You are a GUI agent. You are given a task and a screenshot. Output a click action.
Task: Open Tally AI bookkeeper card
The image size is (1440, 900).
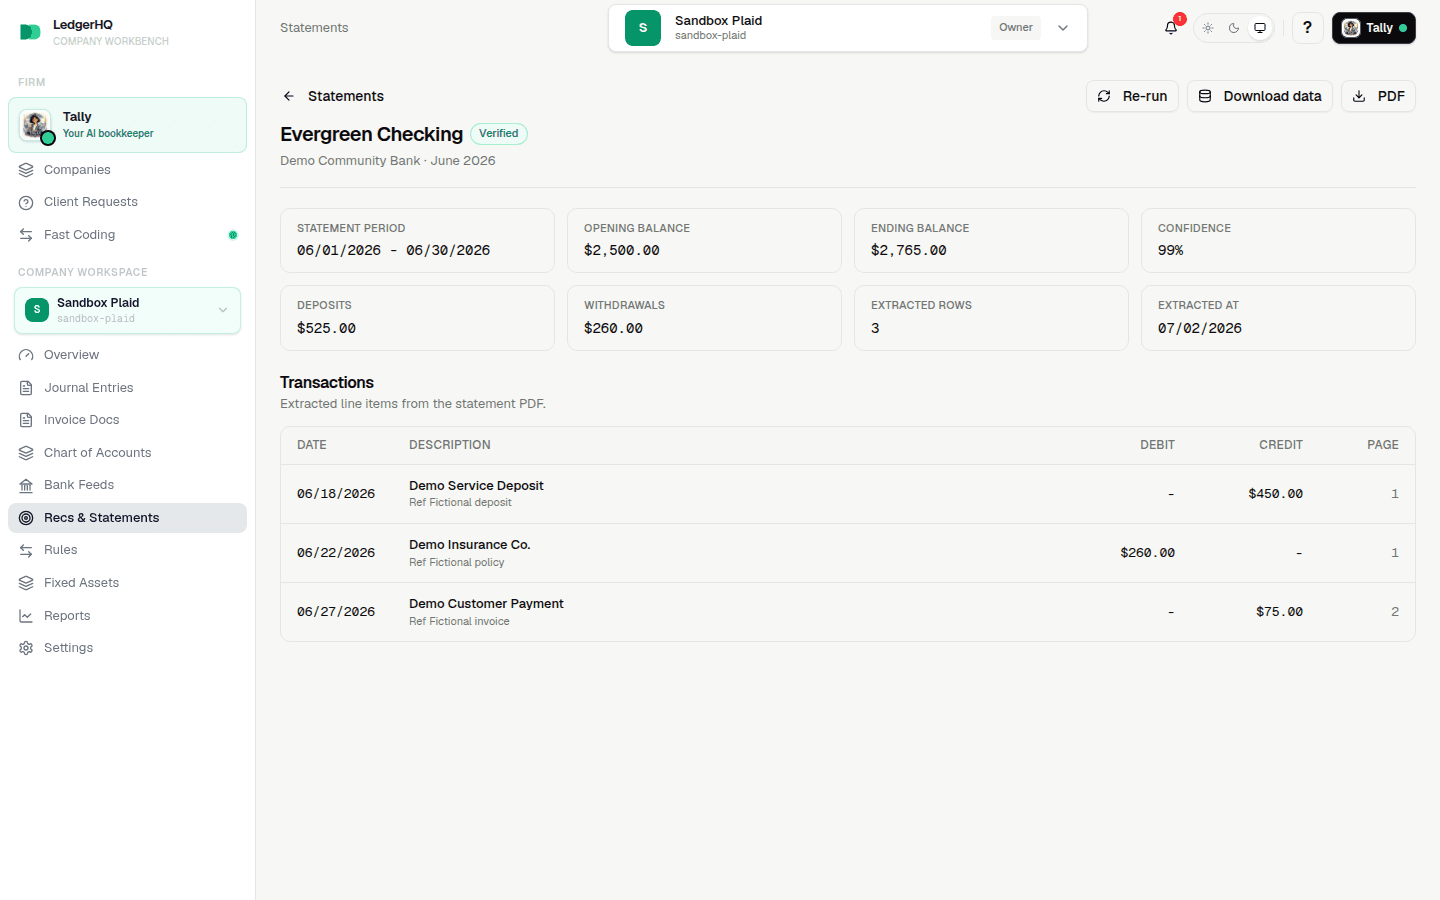click(x=127, y=125)
